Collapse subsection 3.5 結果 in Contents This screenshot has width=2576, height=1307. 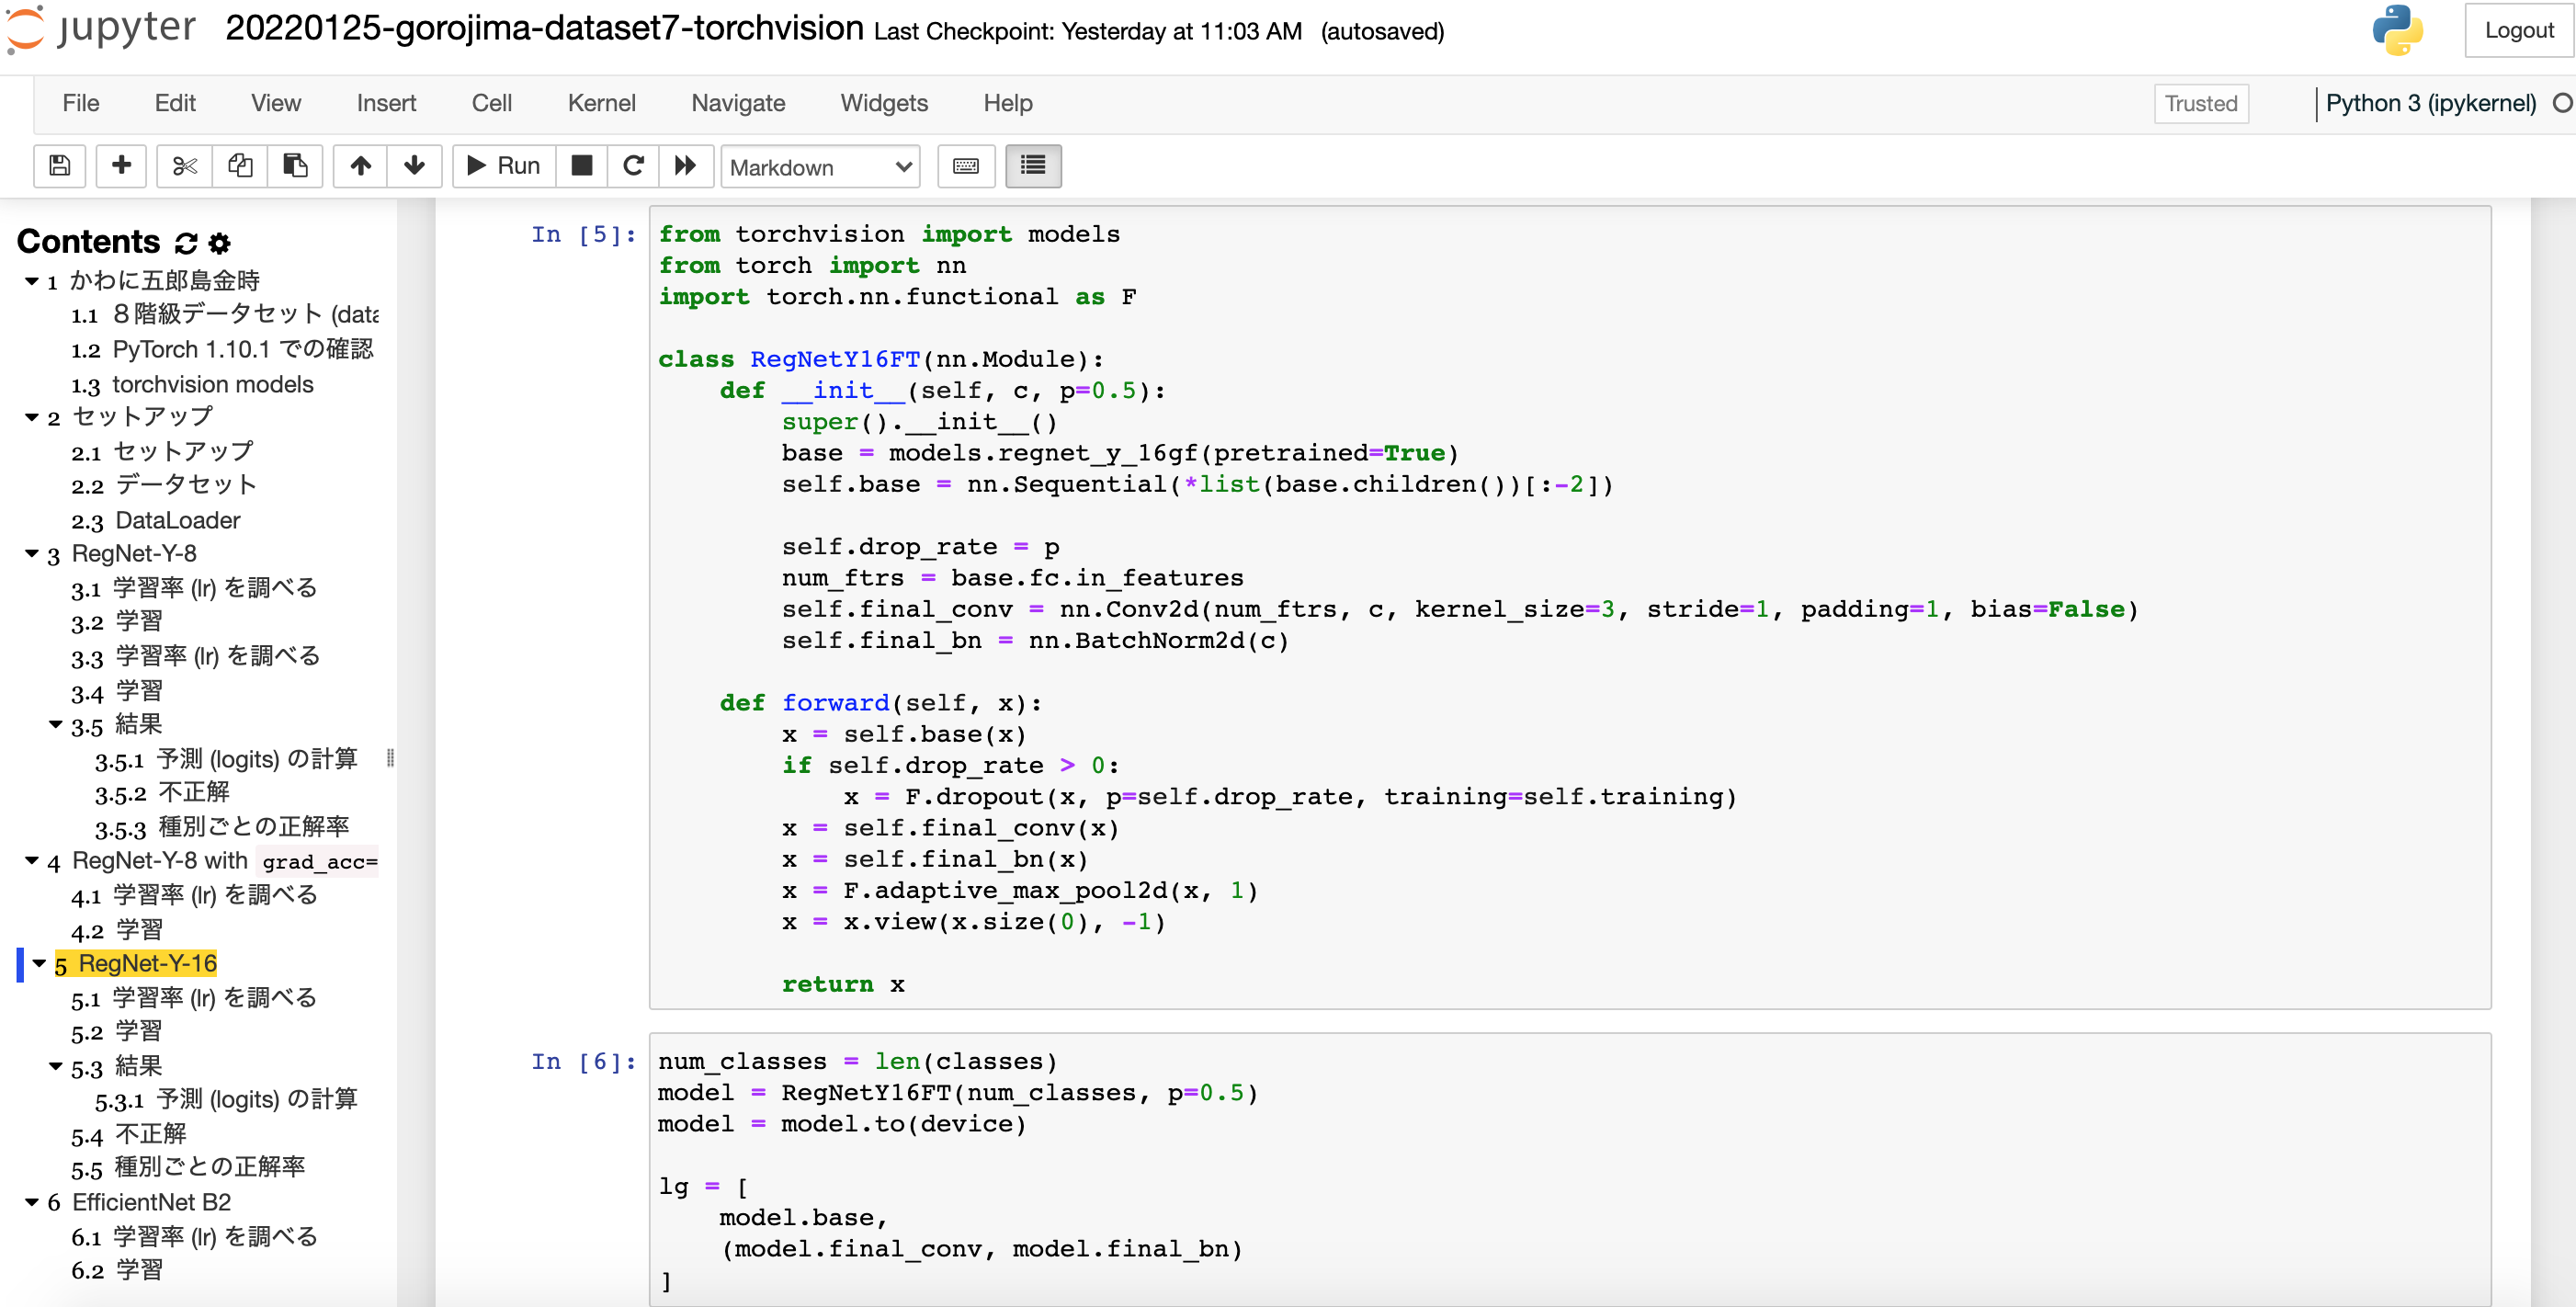(56, 724)
